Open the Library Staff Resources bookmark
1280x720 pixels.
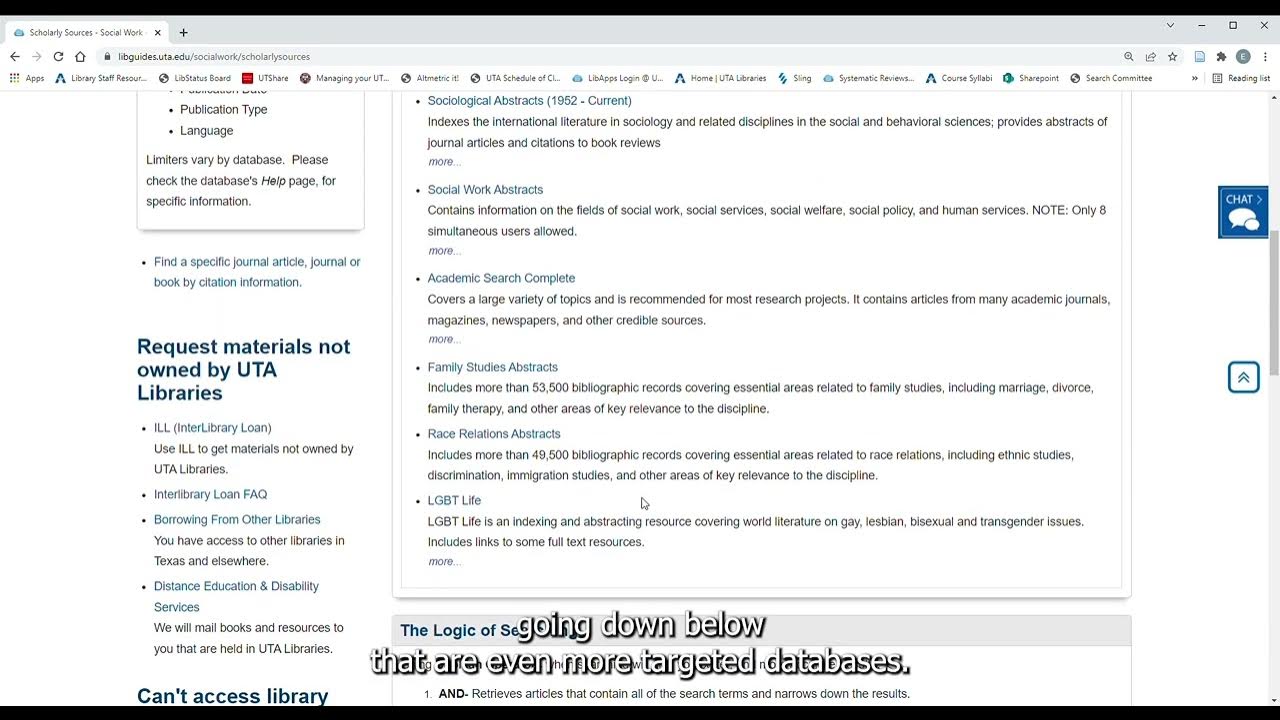(x=101, y=78)
